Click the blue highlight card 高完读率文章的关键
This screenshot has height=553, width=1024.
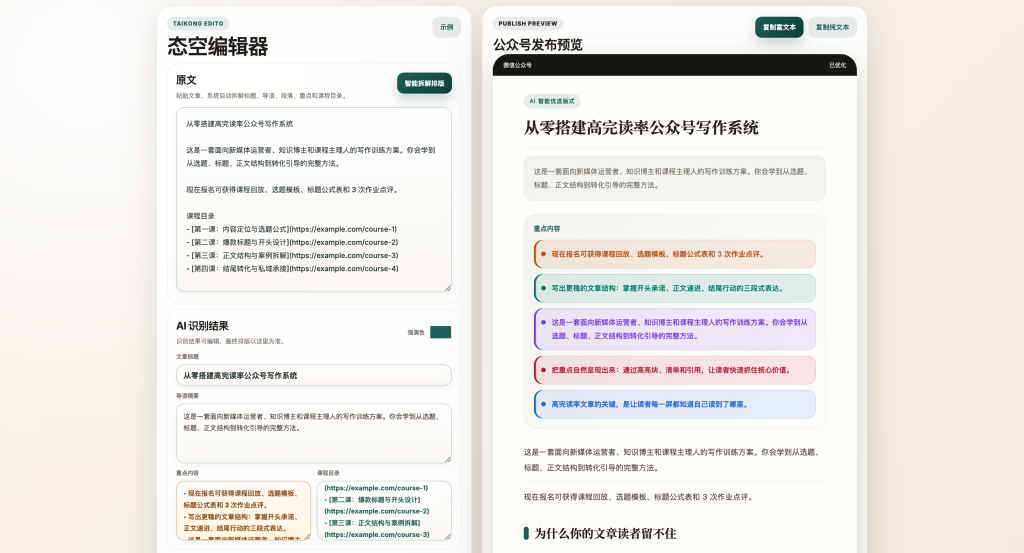675,404
